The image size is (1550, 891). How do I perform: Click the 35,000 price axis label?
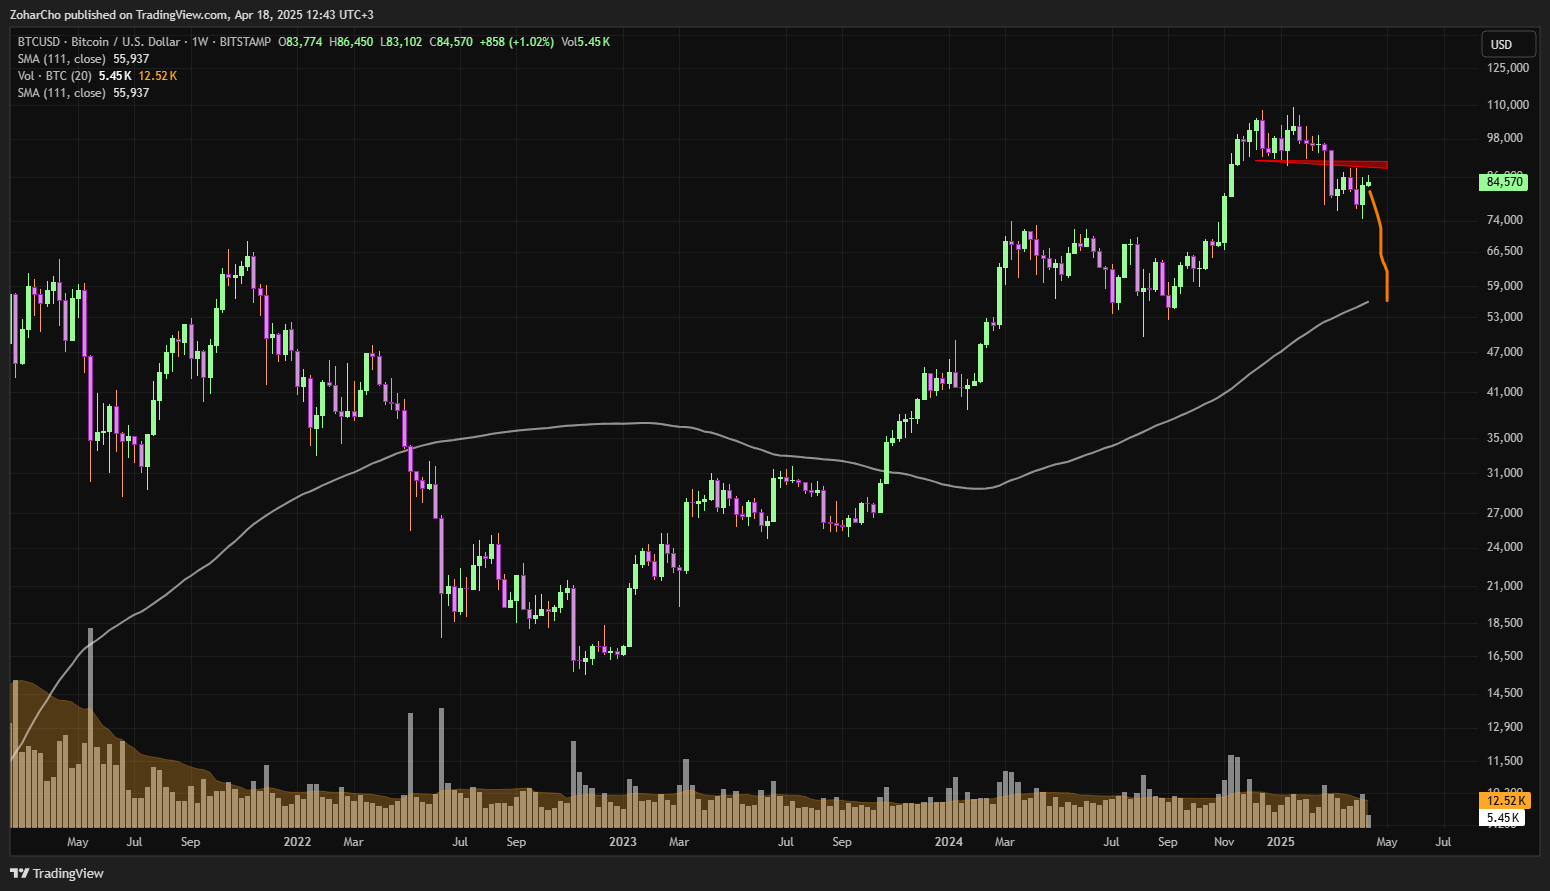[1505, 438]
